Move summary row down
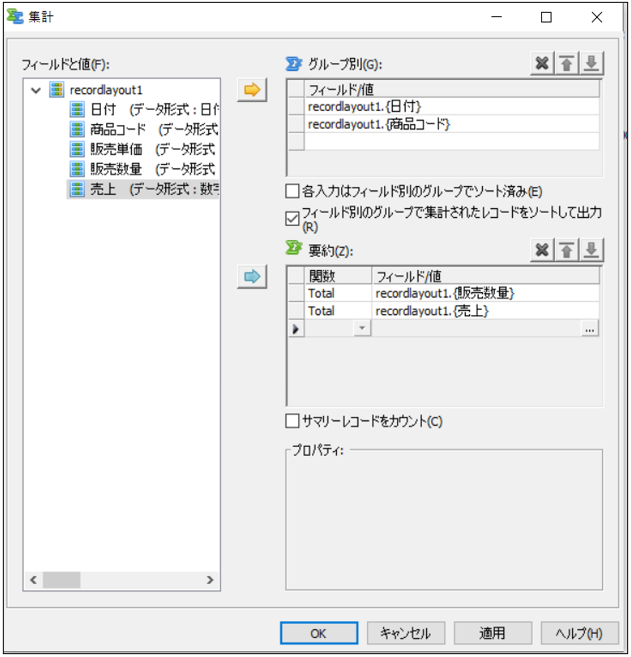This screenshot has width=631, height=657. pyautogui.click(x=591, y=250)
